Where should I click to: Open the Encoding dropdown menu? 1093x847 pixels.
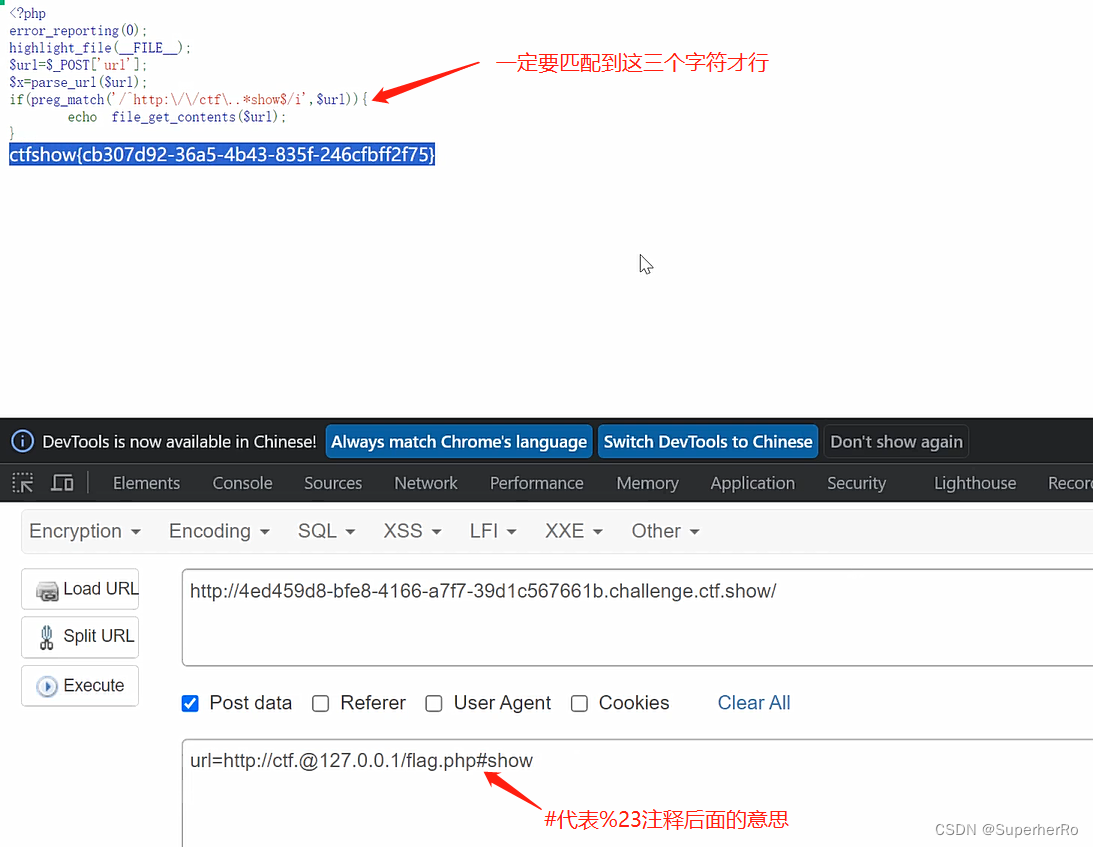tap(219, 531)
